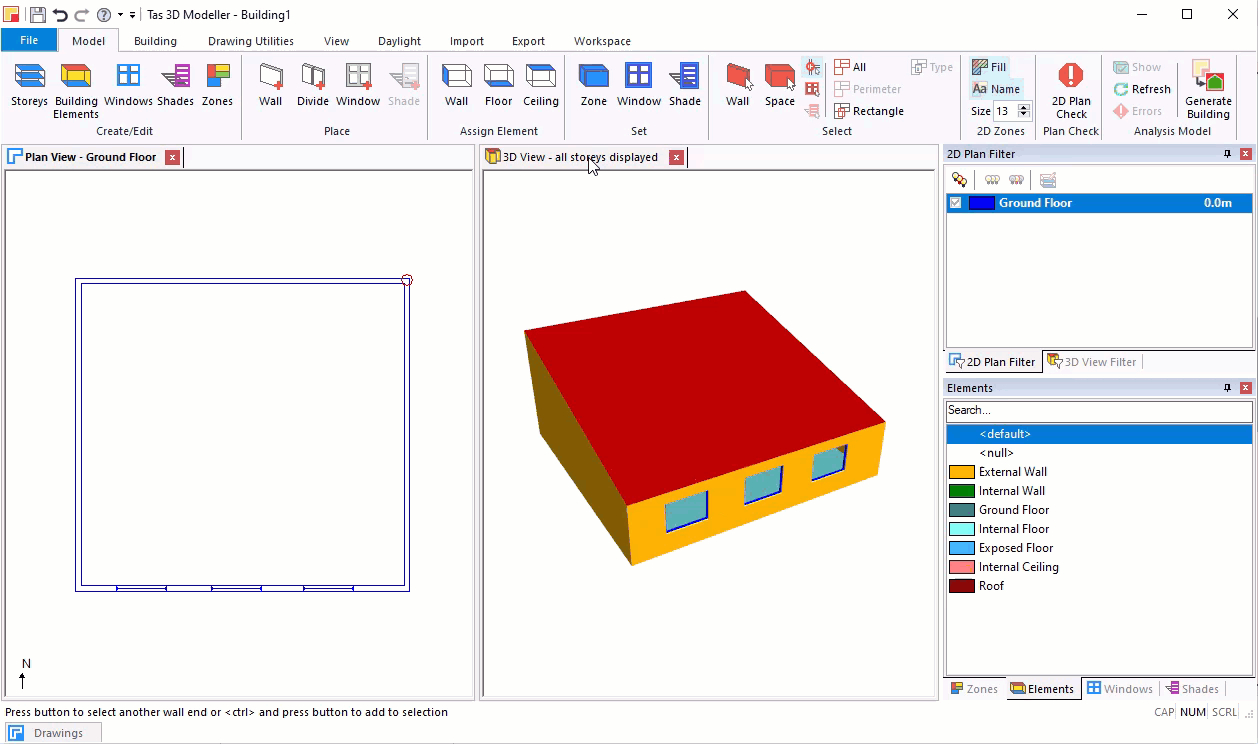The height and width of the screenshot is (744, 1258).
Task: Select Internal Wall element row
Action: pyautogui.click(x=1099, y=491)
